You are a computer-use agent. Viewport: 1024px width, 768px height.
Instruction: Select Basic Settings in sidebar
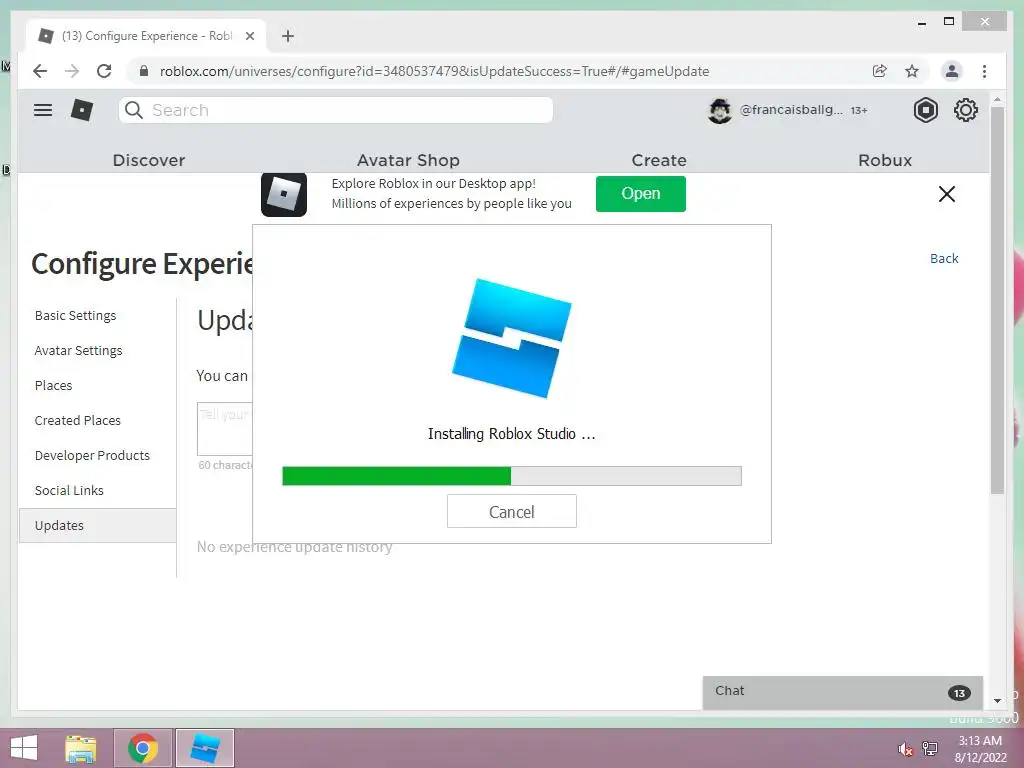coord(75,315)
